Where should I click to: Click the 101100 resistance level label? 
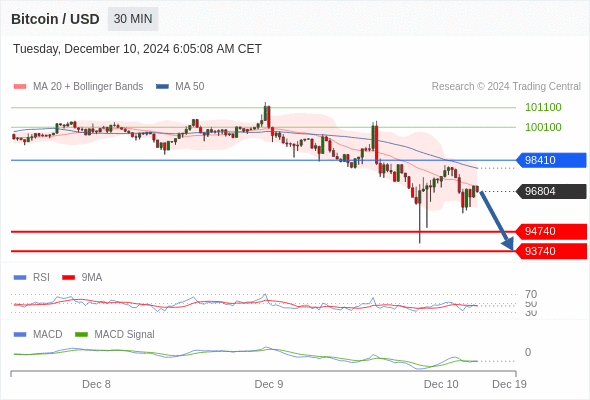click(x=543, y=107)
